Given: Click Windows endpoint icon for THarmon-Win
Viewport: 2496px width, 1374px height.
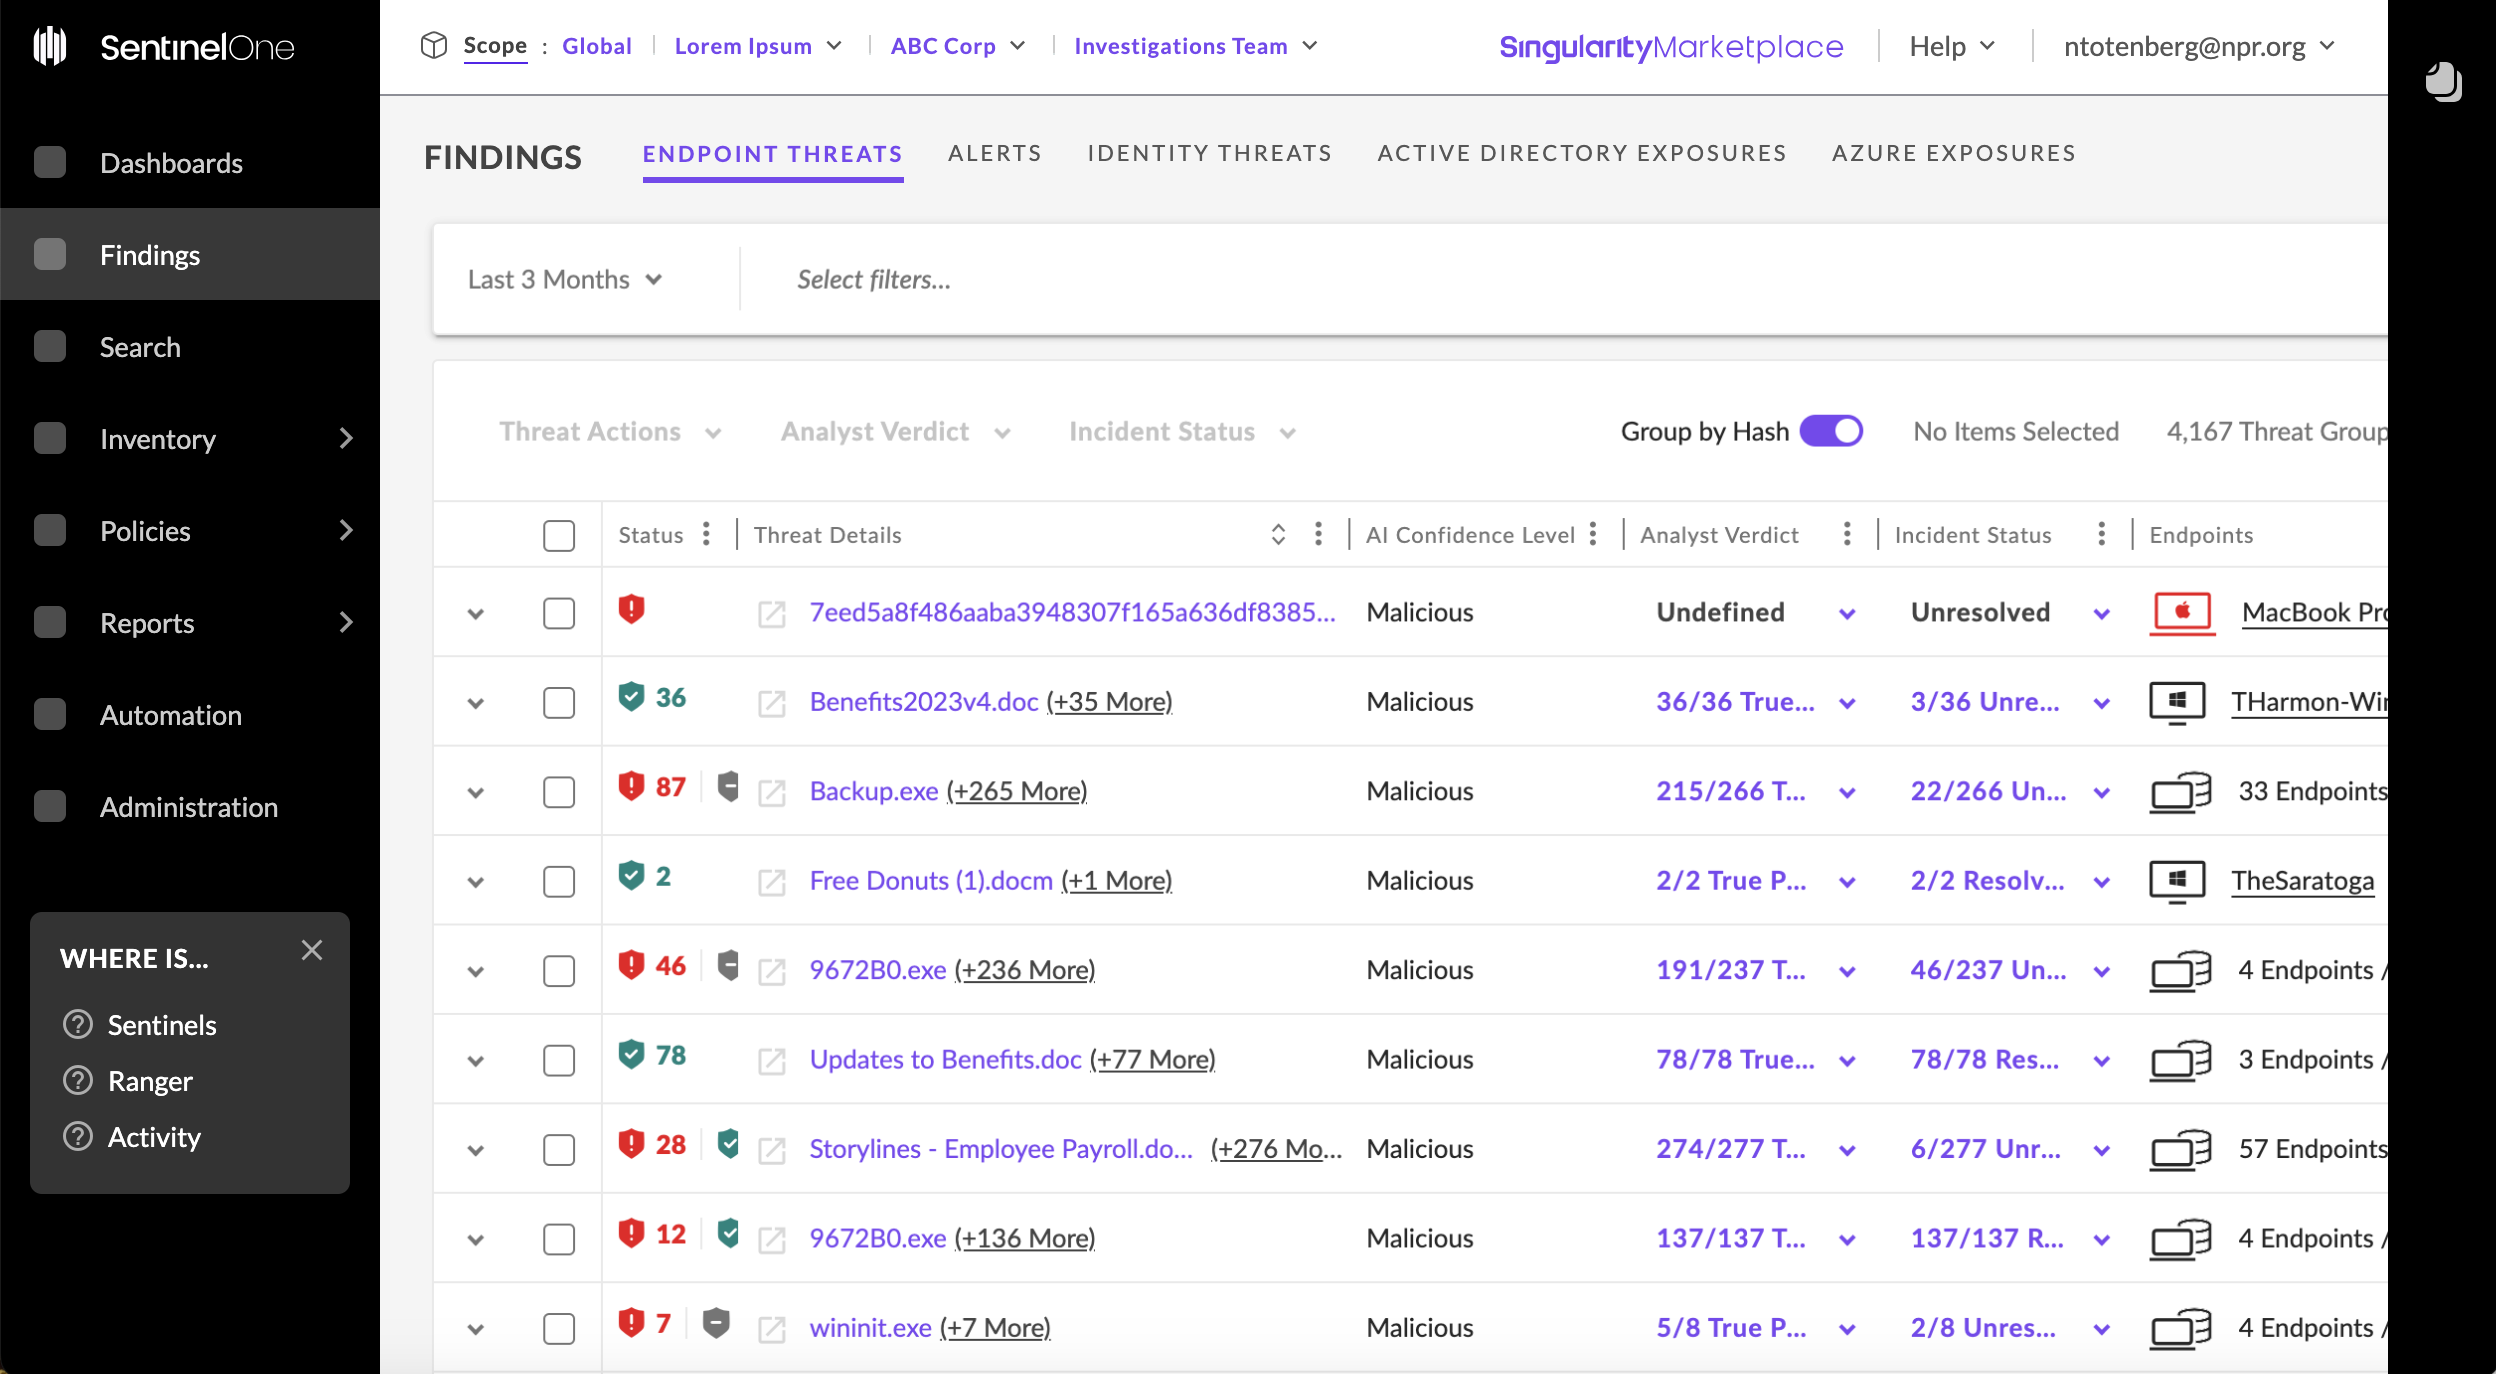Looking at the screenshot, I should pos(2177,702).
